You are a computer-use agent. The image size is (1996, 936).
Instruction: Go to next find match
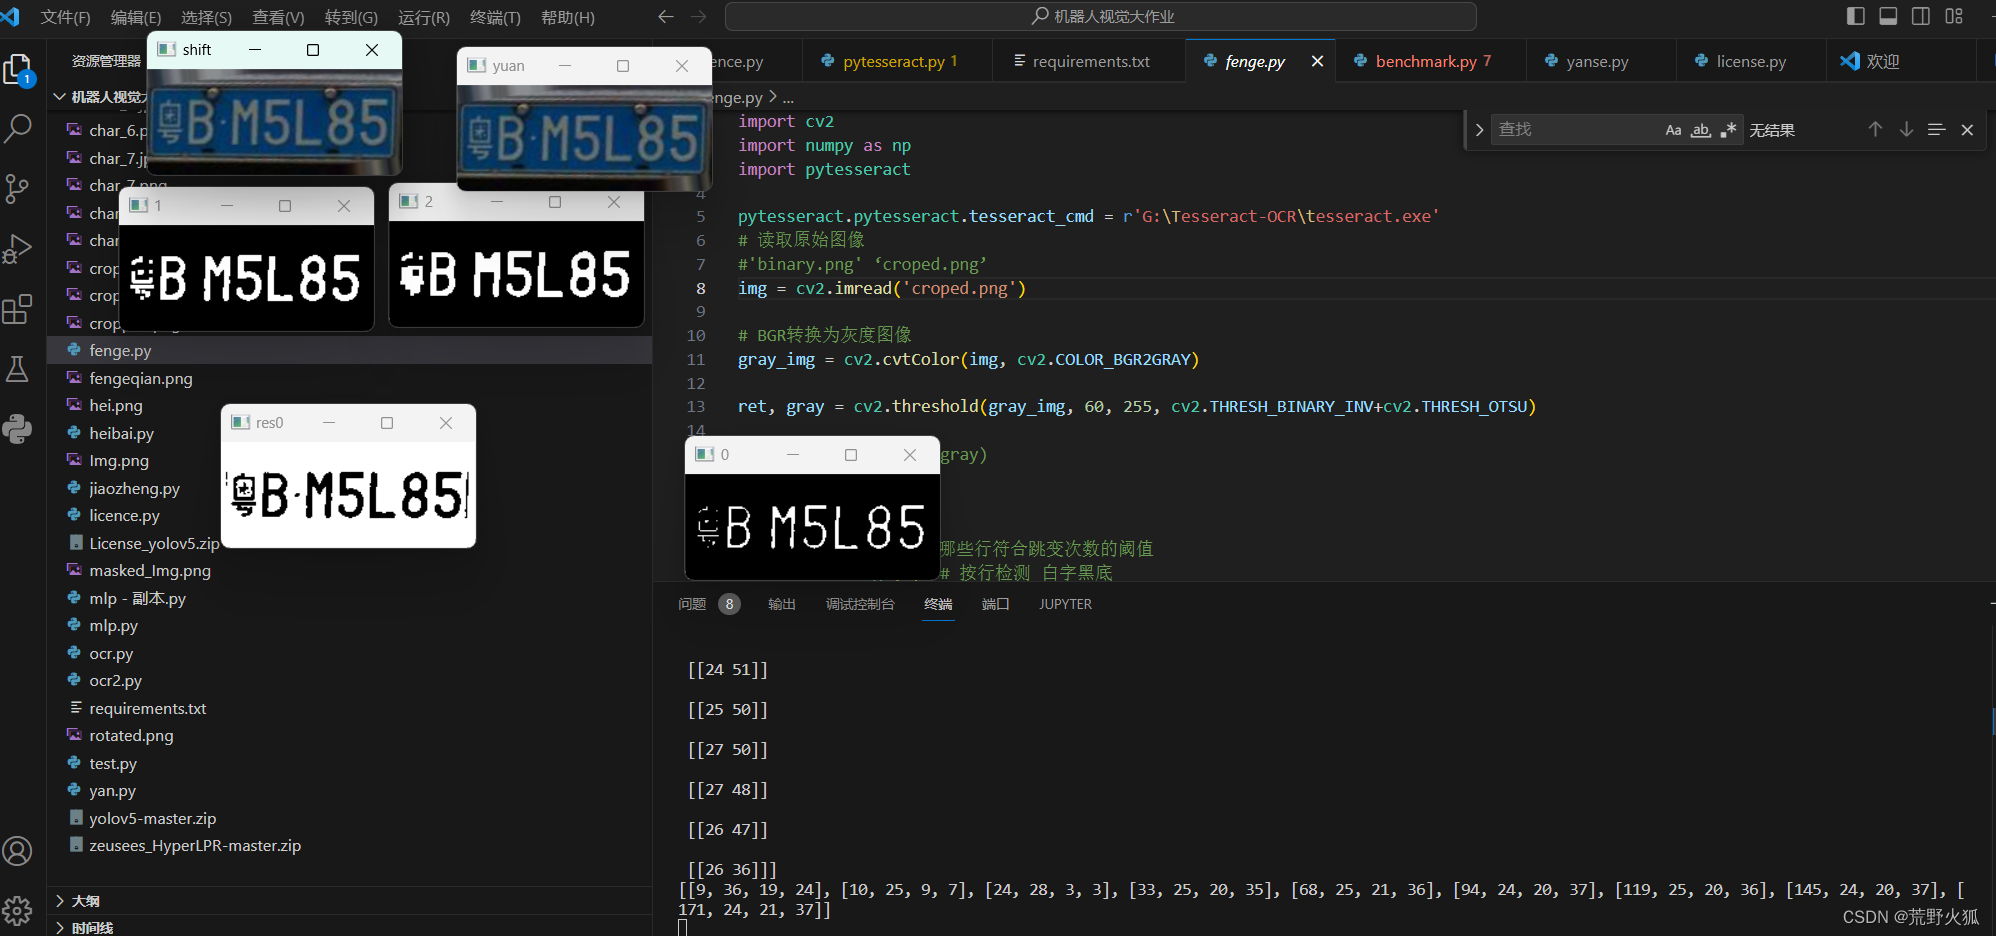pyautogui.click(x=1906, y=130)
